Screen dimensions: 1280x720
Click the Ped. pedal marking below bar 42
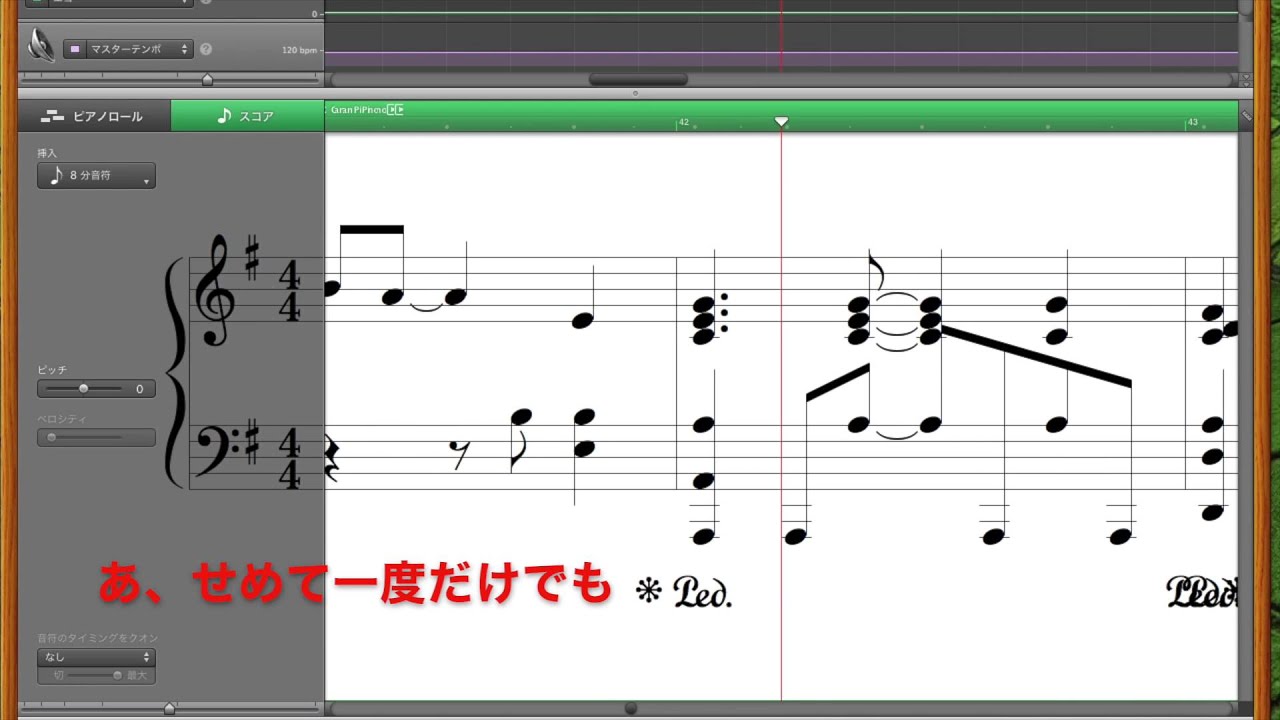click(702, 591)
